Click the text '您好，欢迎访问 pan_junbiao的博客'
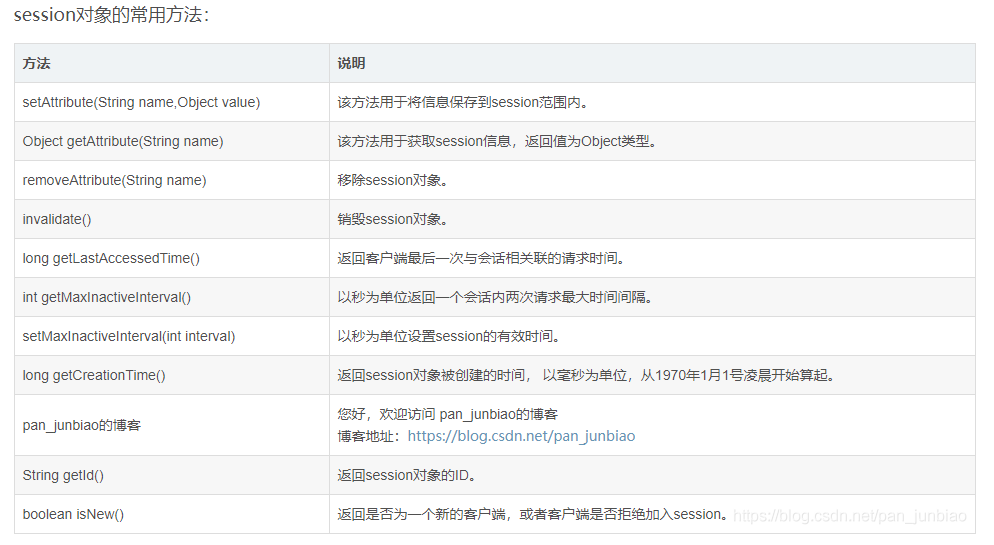The image size is (994, 545). pyautogui.click(x=448, y=414)
